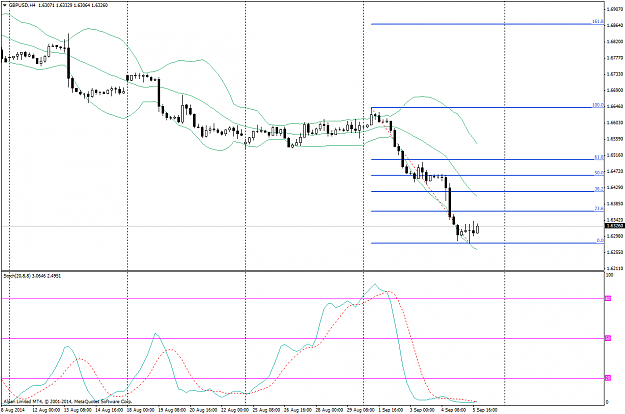Click the 1.69070 price axis label

614,8
